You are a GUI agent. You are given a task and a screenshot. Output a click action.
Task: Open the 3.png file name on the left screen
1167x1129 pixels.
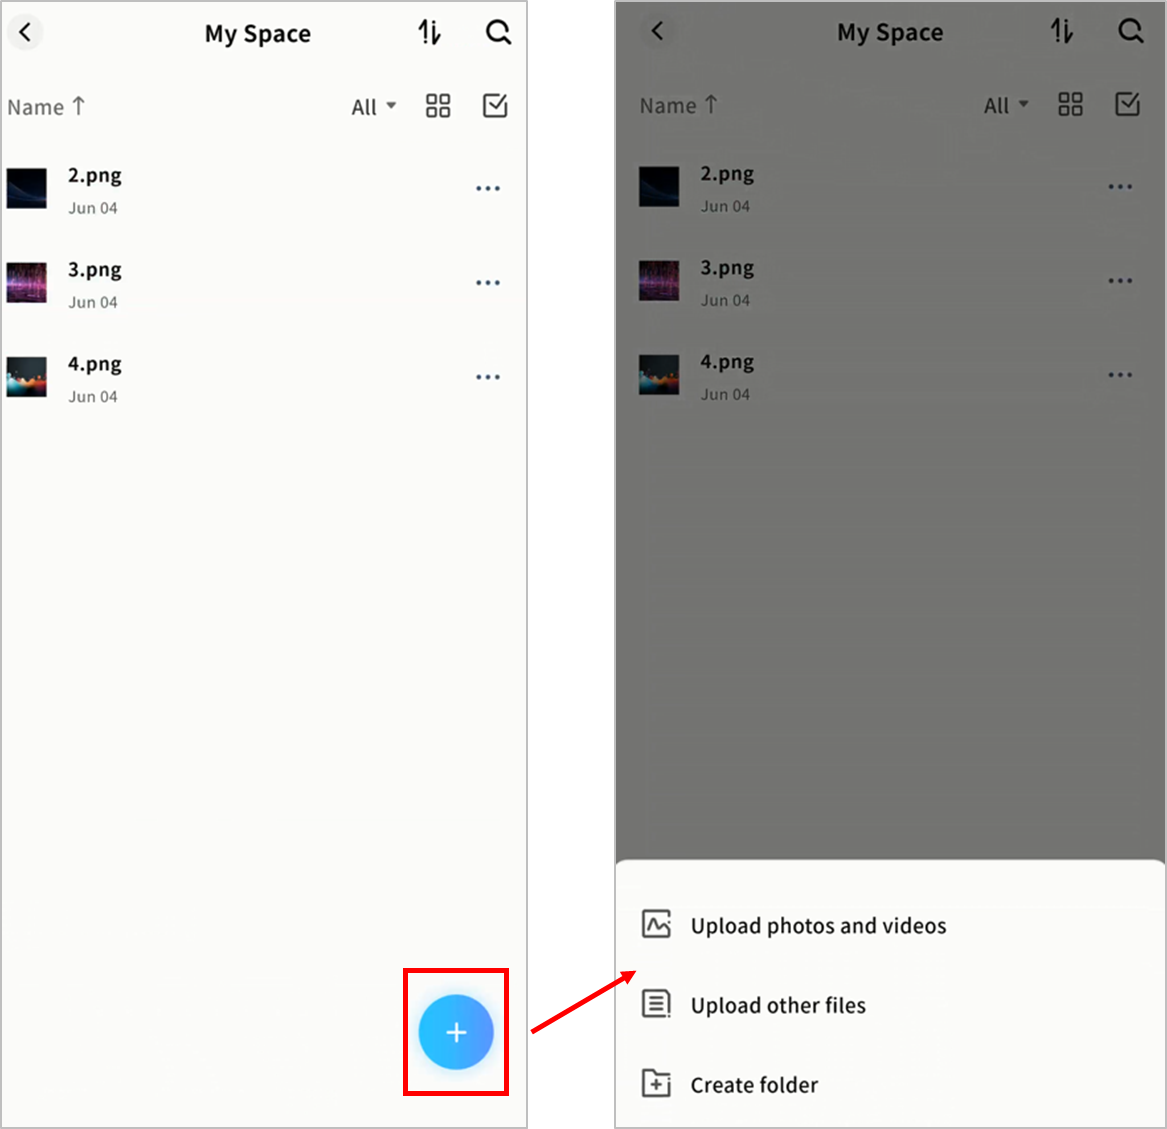[95, 270]
